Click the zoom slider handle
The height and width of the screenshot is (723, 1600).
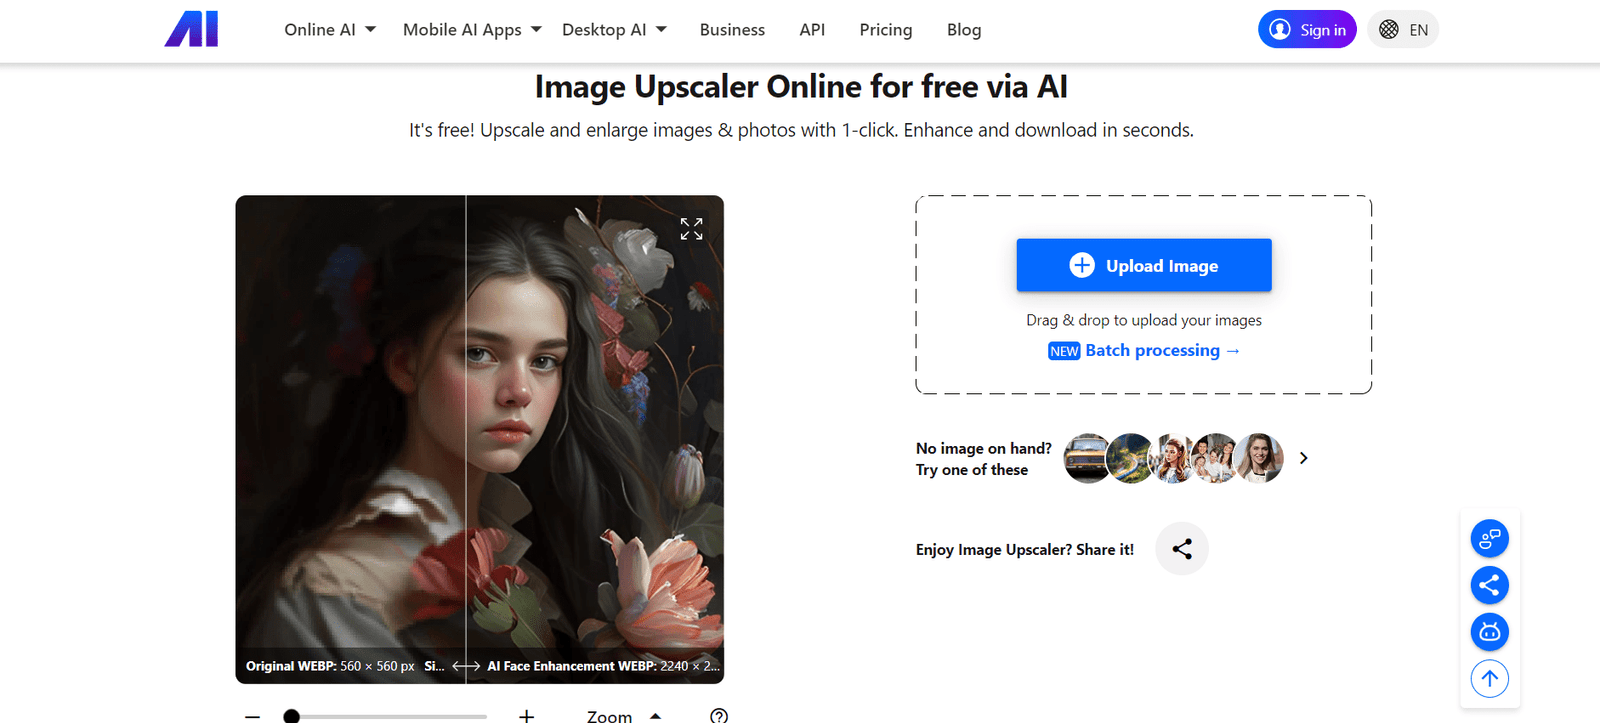pos(291,716)
